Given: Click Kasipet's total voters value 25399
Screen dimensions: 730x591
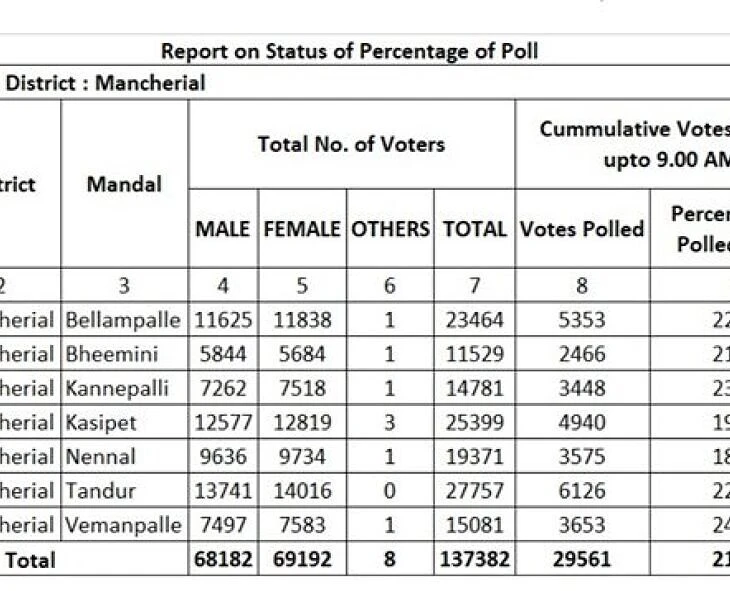Looking at the screenshot, I should click(x=475, y=423).
